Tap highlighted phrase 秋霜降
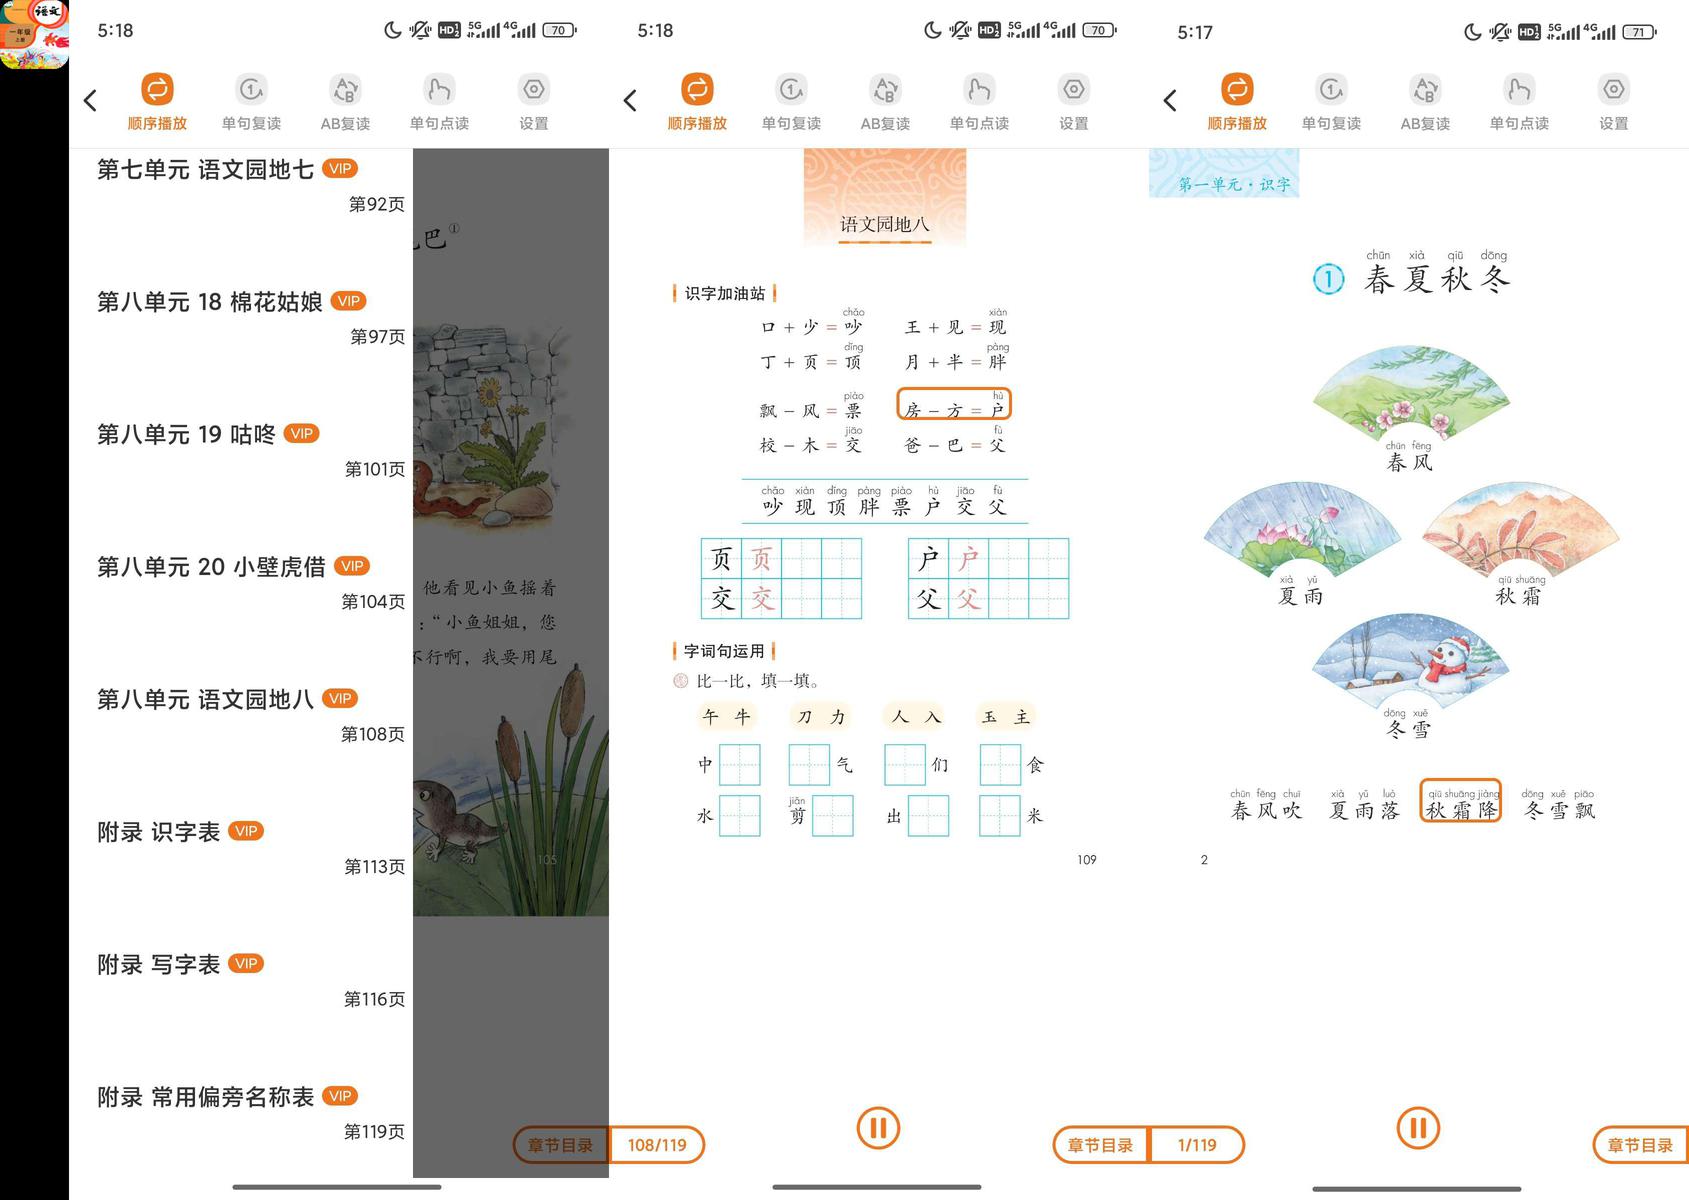 (1460, 809)
